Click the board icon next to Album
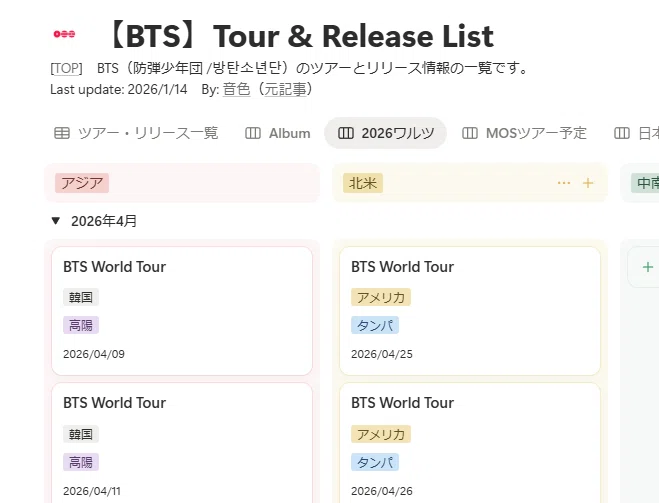This screenshot has height=503, width=659. tap(253, 133)
